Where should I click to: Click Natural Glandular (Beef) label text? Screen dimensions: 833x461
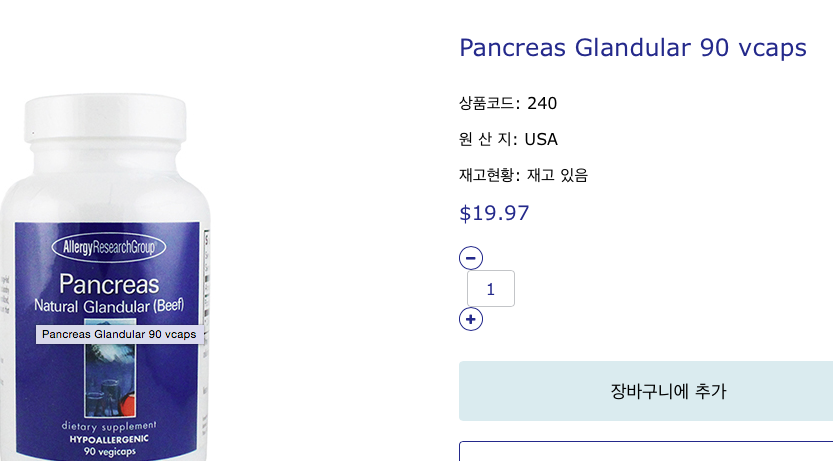tap(108, 304)
